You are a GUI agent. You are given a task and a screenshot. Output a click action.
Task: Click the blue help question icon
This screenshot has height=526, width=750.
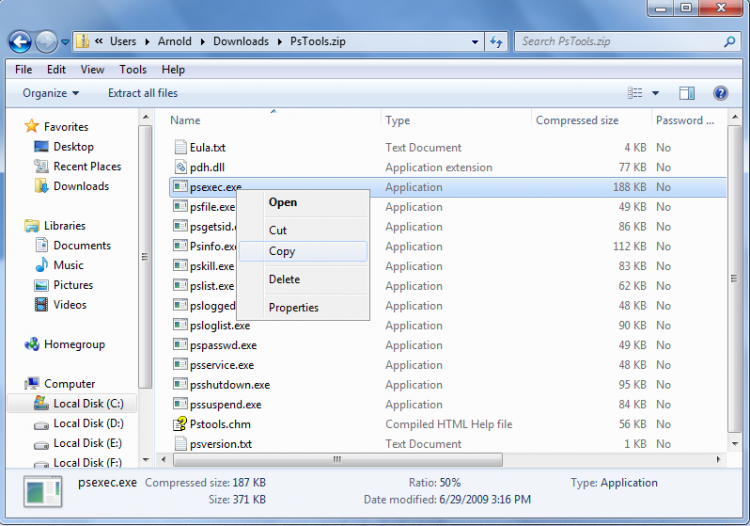(x=720, y=93)
